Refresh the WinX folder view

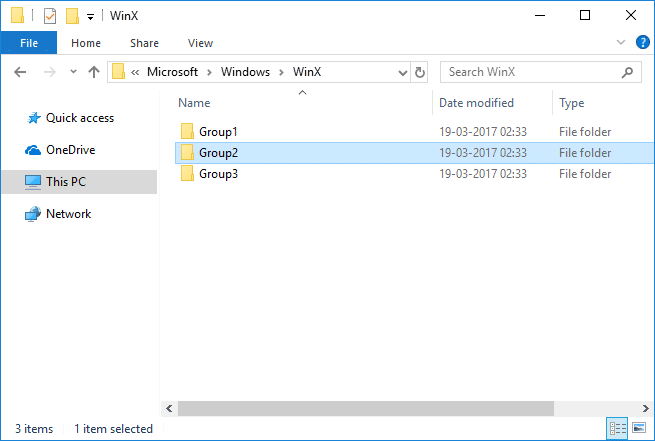[x=420, y=72]
